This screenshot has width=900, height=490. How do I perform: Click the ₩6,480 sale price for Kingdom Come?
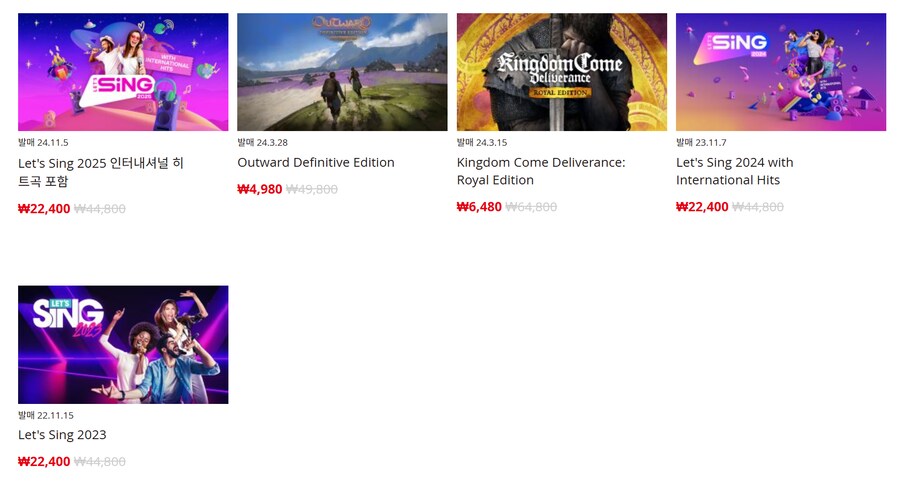click(479, 207)
